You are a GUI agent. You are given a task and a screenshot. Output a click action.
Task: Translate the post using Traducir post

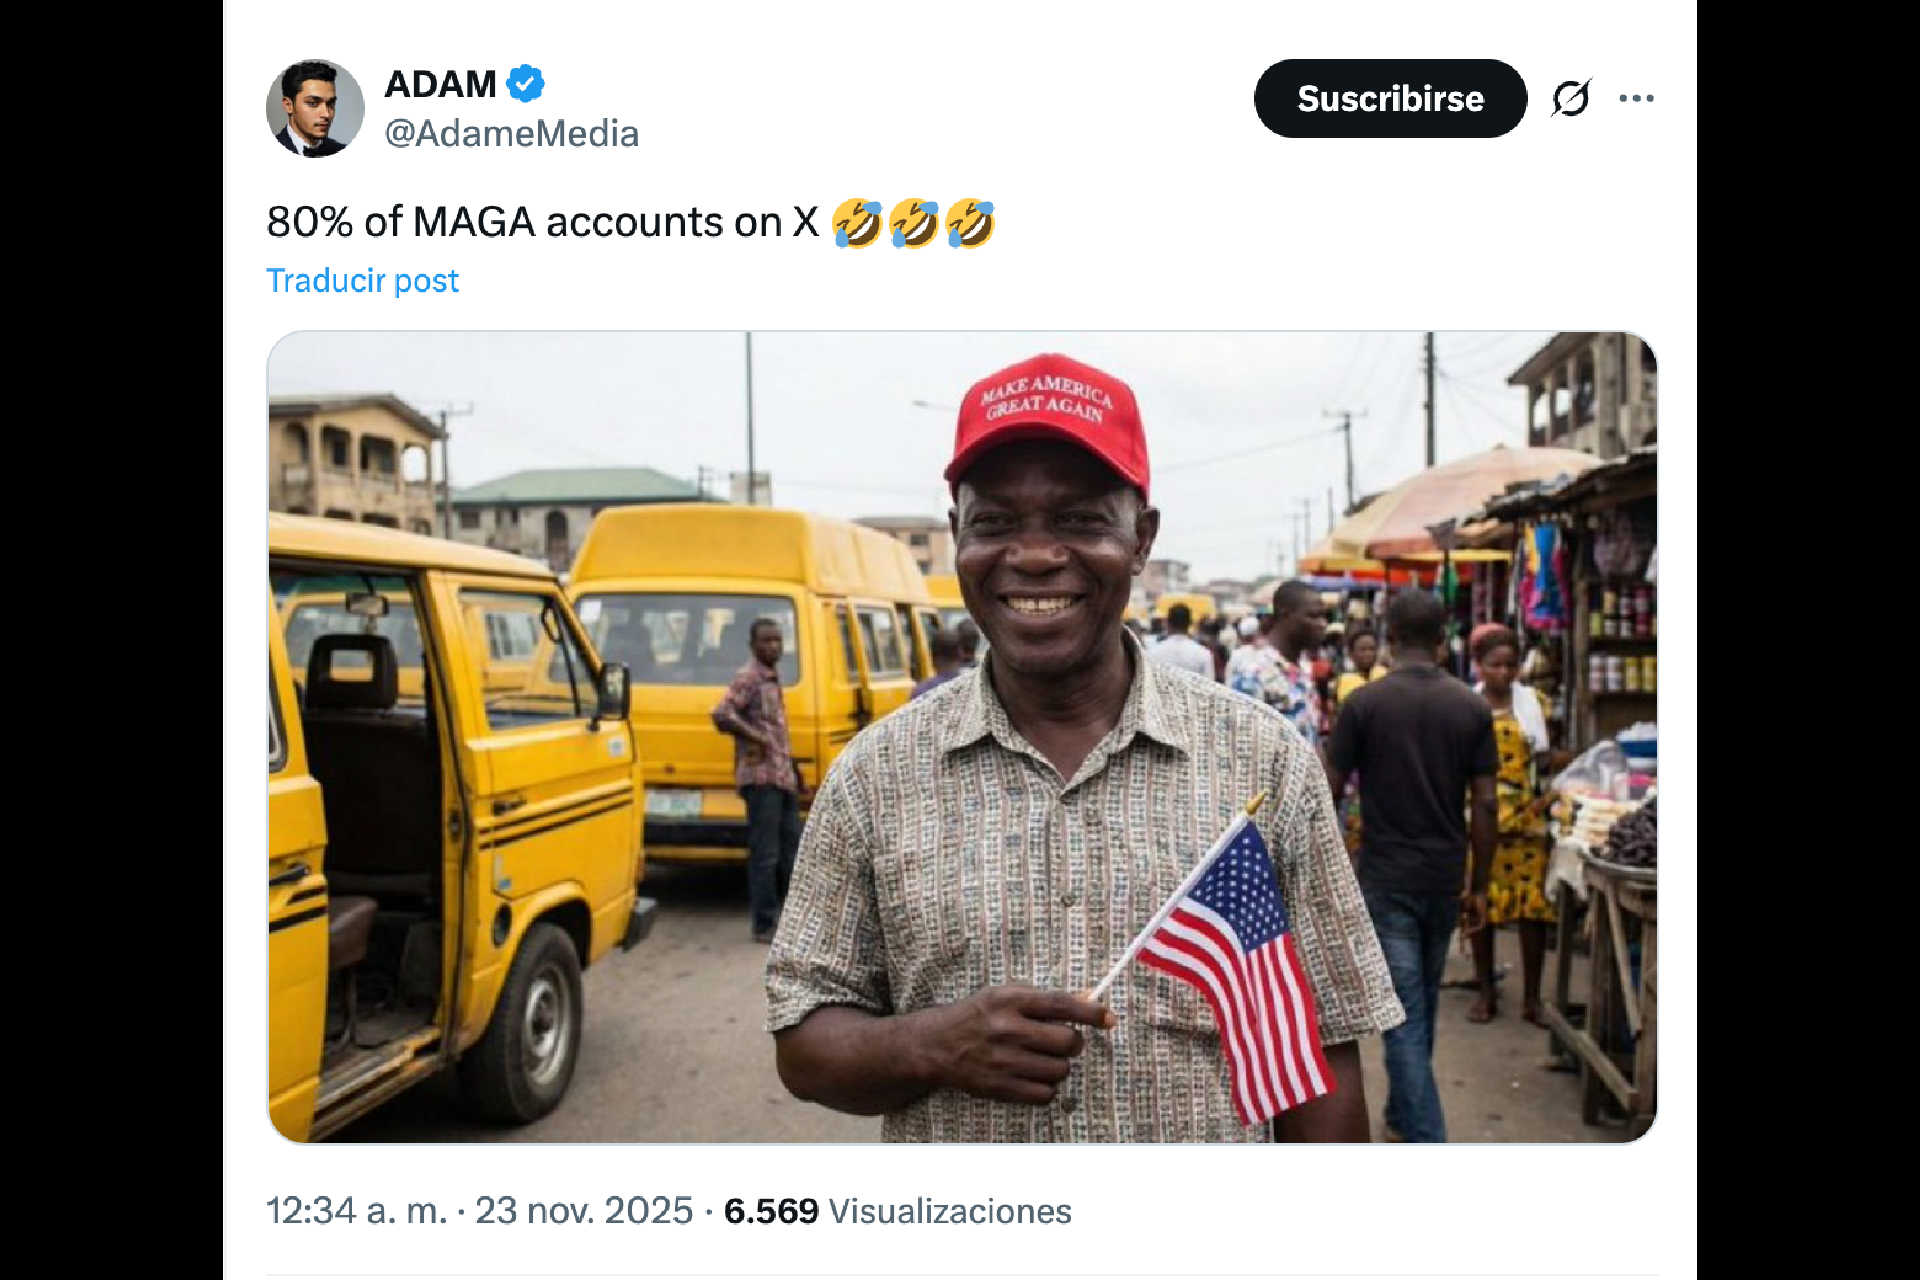click(x=362, y=281)
